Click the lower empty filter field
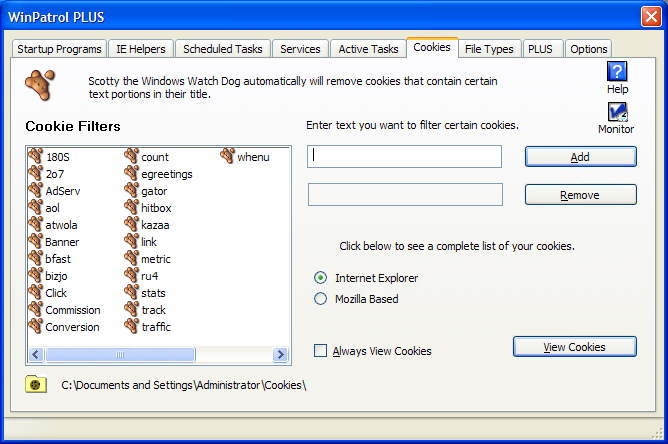668x444 pixels. [x=405, y=194]
